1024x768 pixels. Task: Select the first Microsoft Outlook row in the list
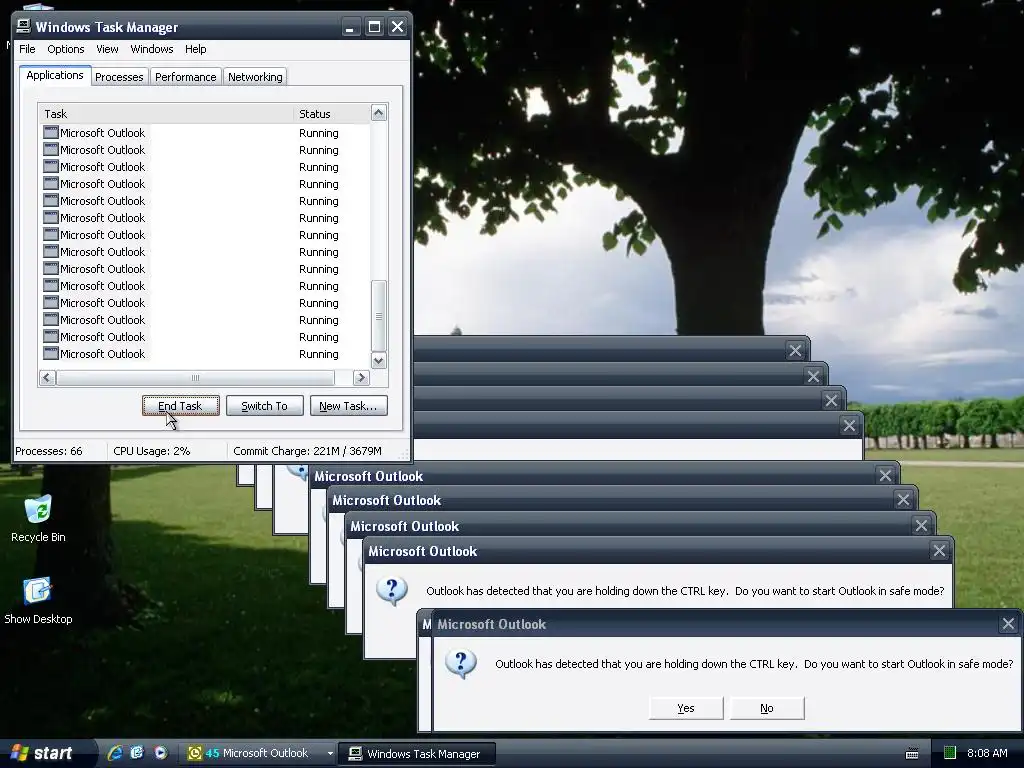click(x=204, y=133)
